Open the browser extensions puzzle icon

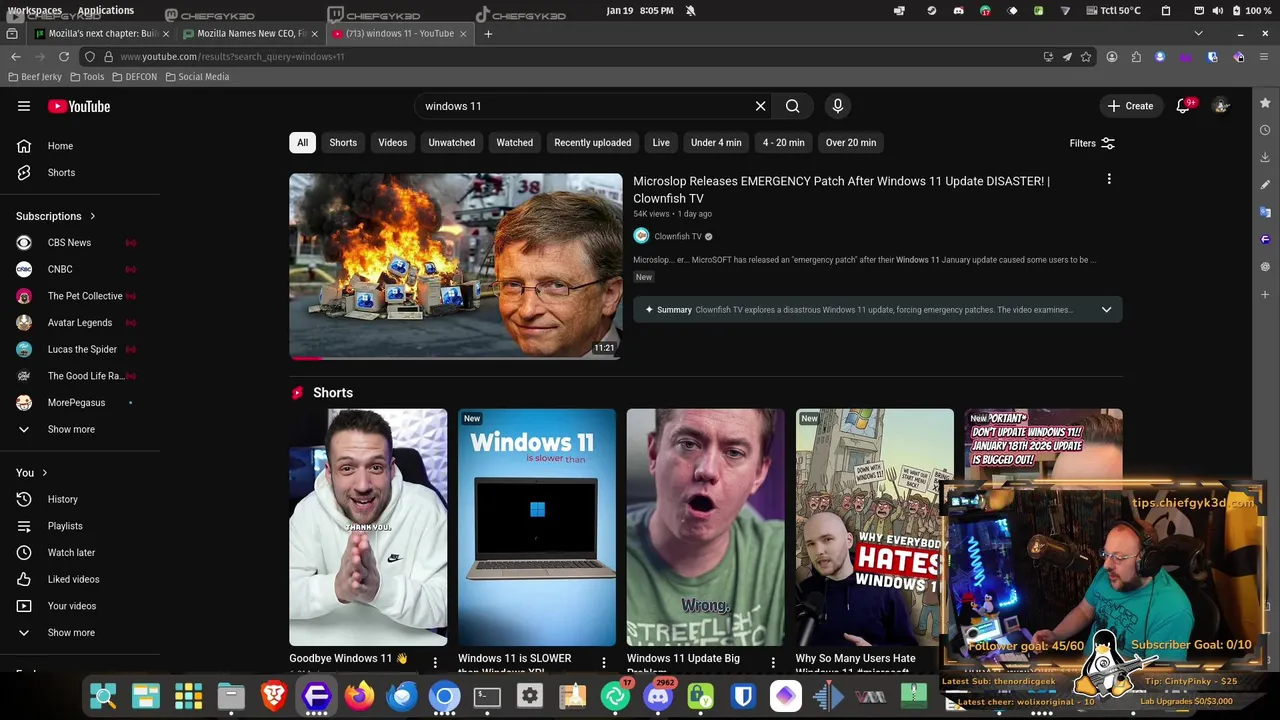click(1136, 57)
